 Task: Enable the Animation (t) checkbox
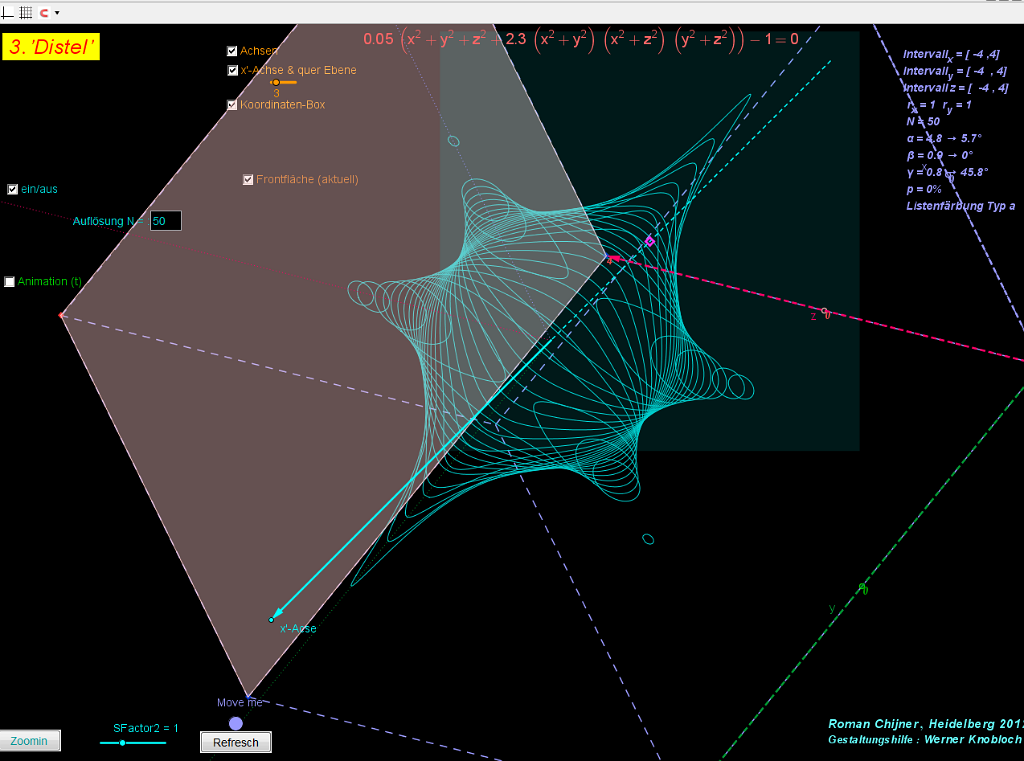[x=10, y=282]
